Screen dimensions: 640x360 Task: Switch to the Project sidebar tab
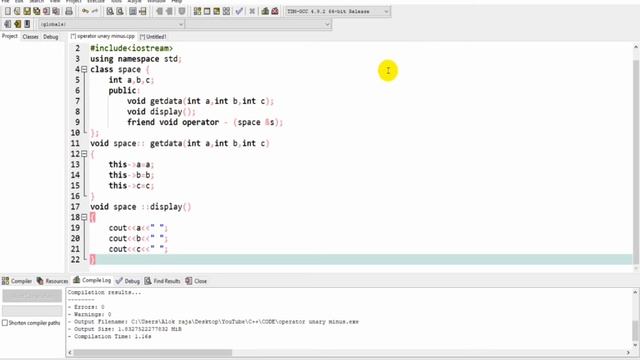pyautogui.click(x=10, y=36)
